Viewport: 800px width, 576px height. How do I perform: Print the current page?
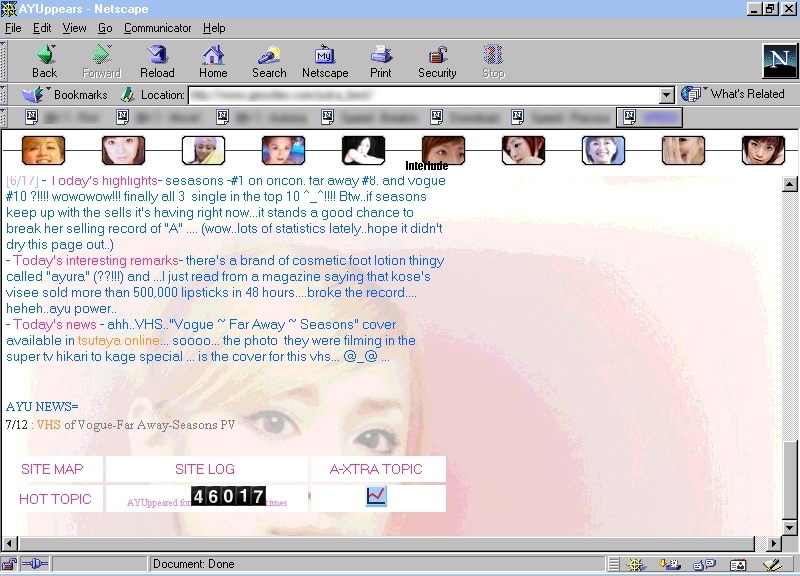tap(381, 61)
